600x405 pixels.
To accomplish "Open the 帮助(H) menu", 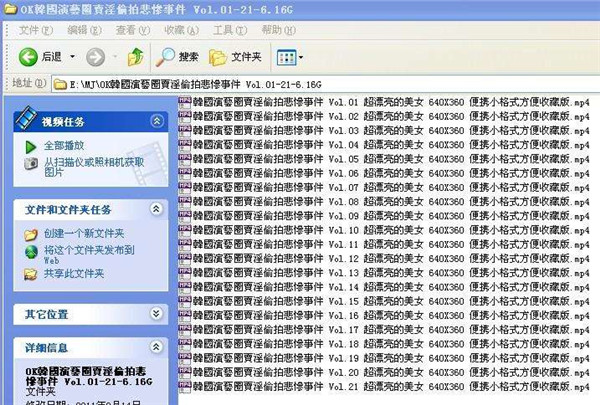I will tap(279, 30).
